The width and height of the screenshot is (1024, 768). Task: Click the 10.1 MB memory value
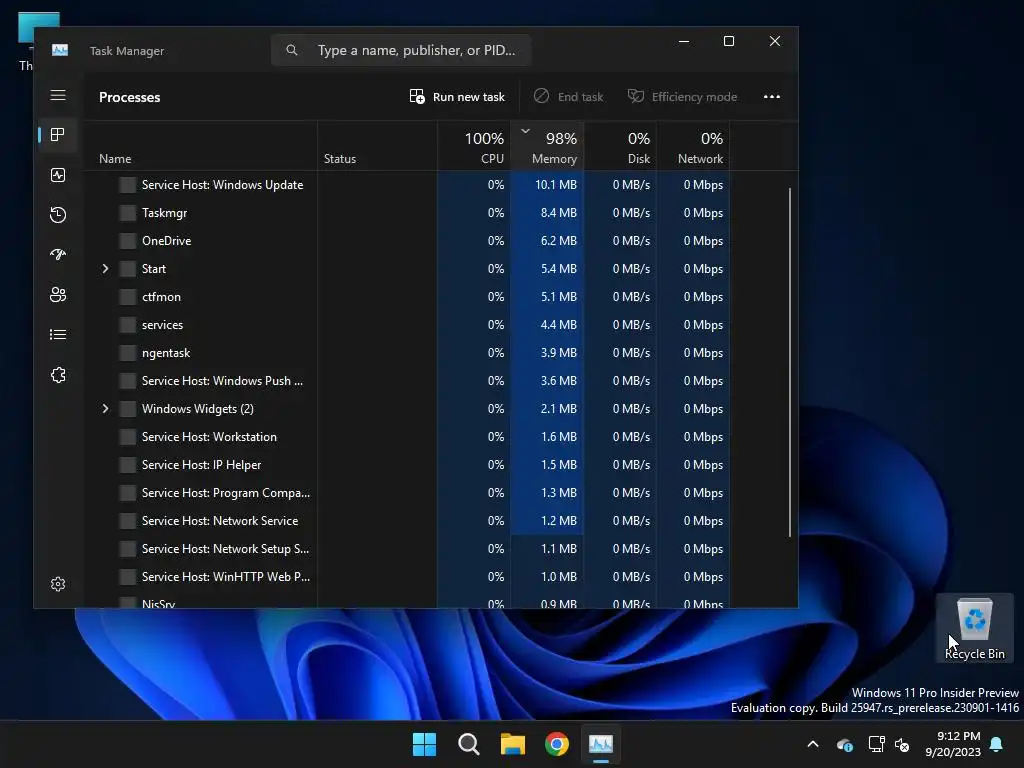coord(556,185)
